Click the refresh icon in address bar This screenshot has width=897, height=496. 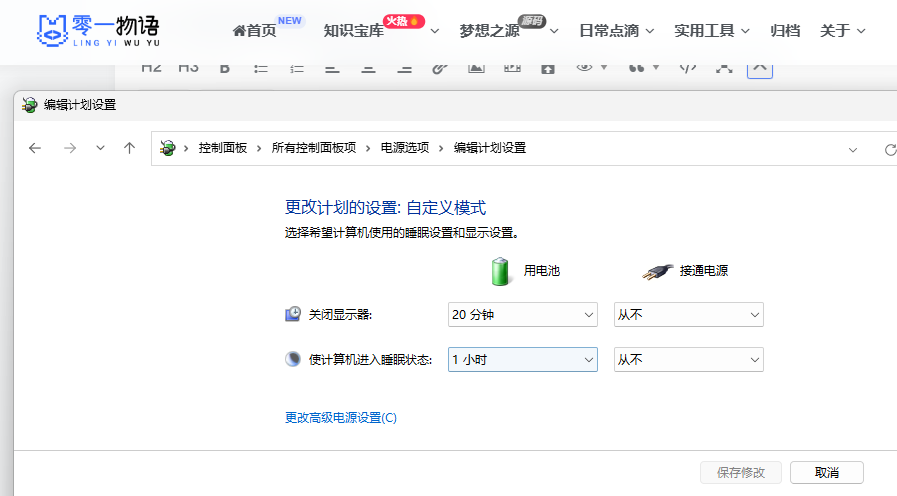point(889,149)
